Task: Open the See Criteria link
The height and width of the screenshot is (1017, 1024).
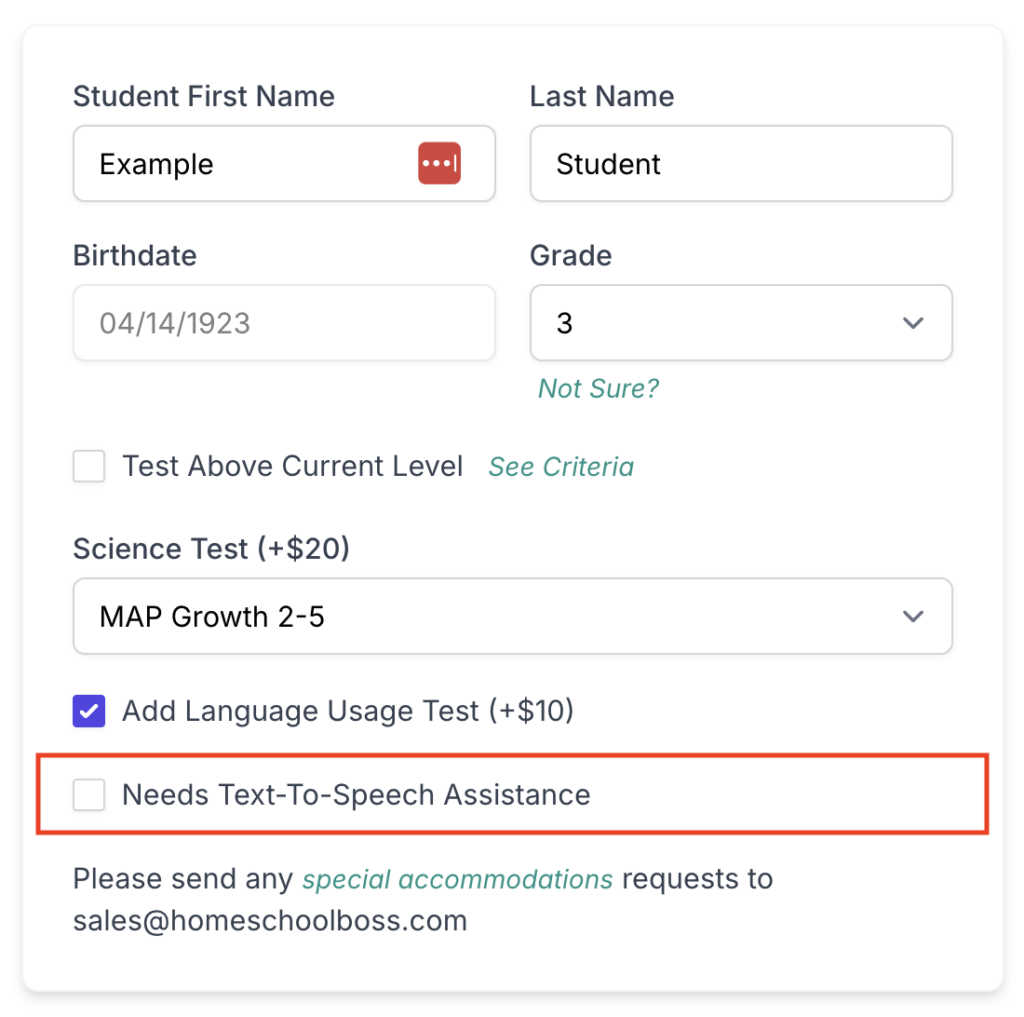Action: tap(561, 466)
